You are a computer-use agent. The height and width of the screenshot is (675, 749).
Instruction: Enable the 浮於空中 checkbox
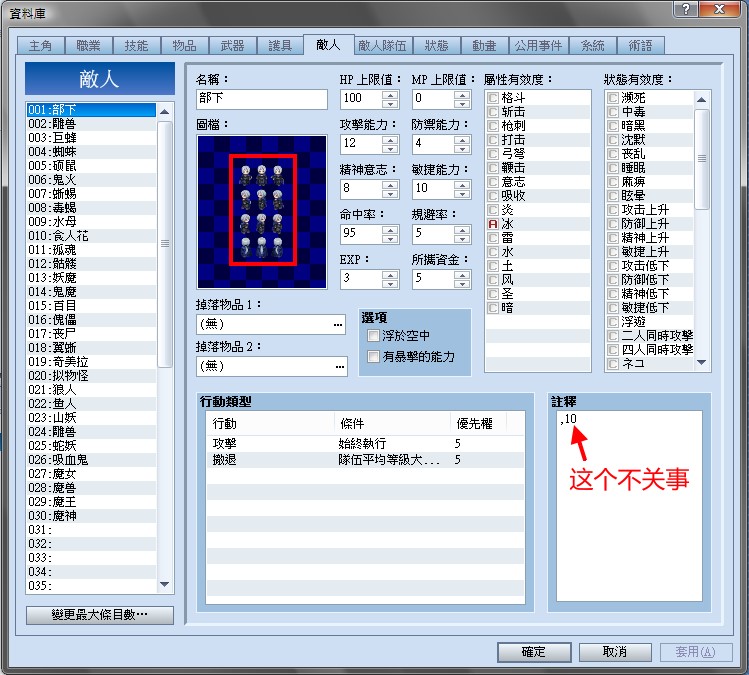pos(374,336)
